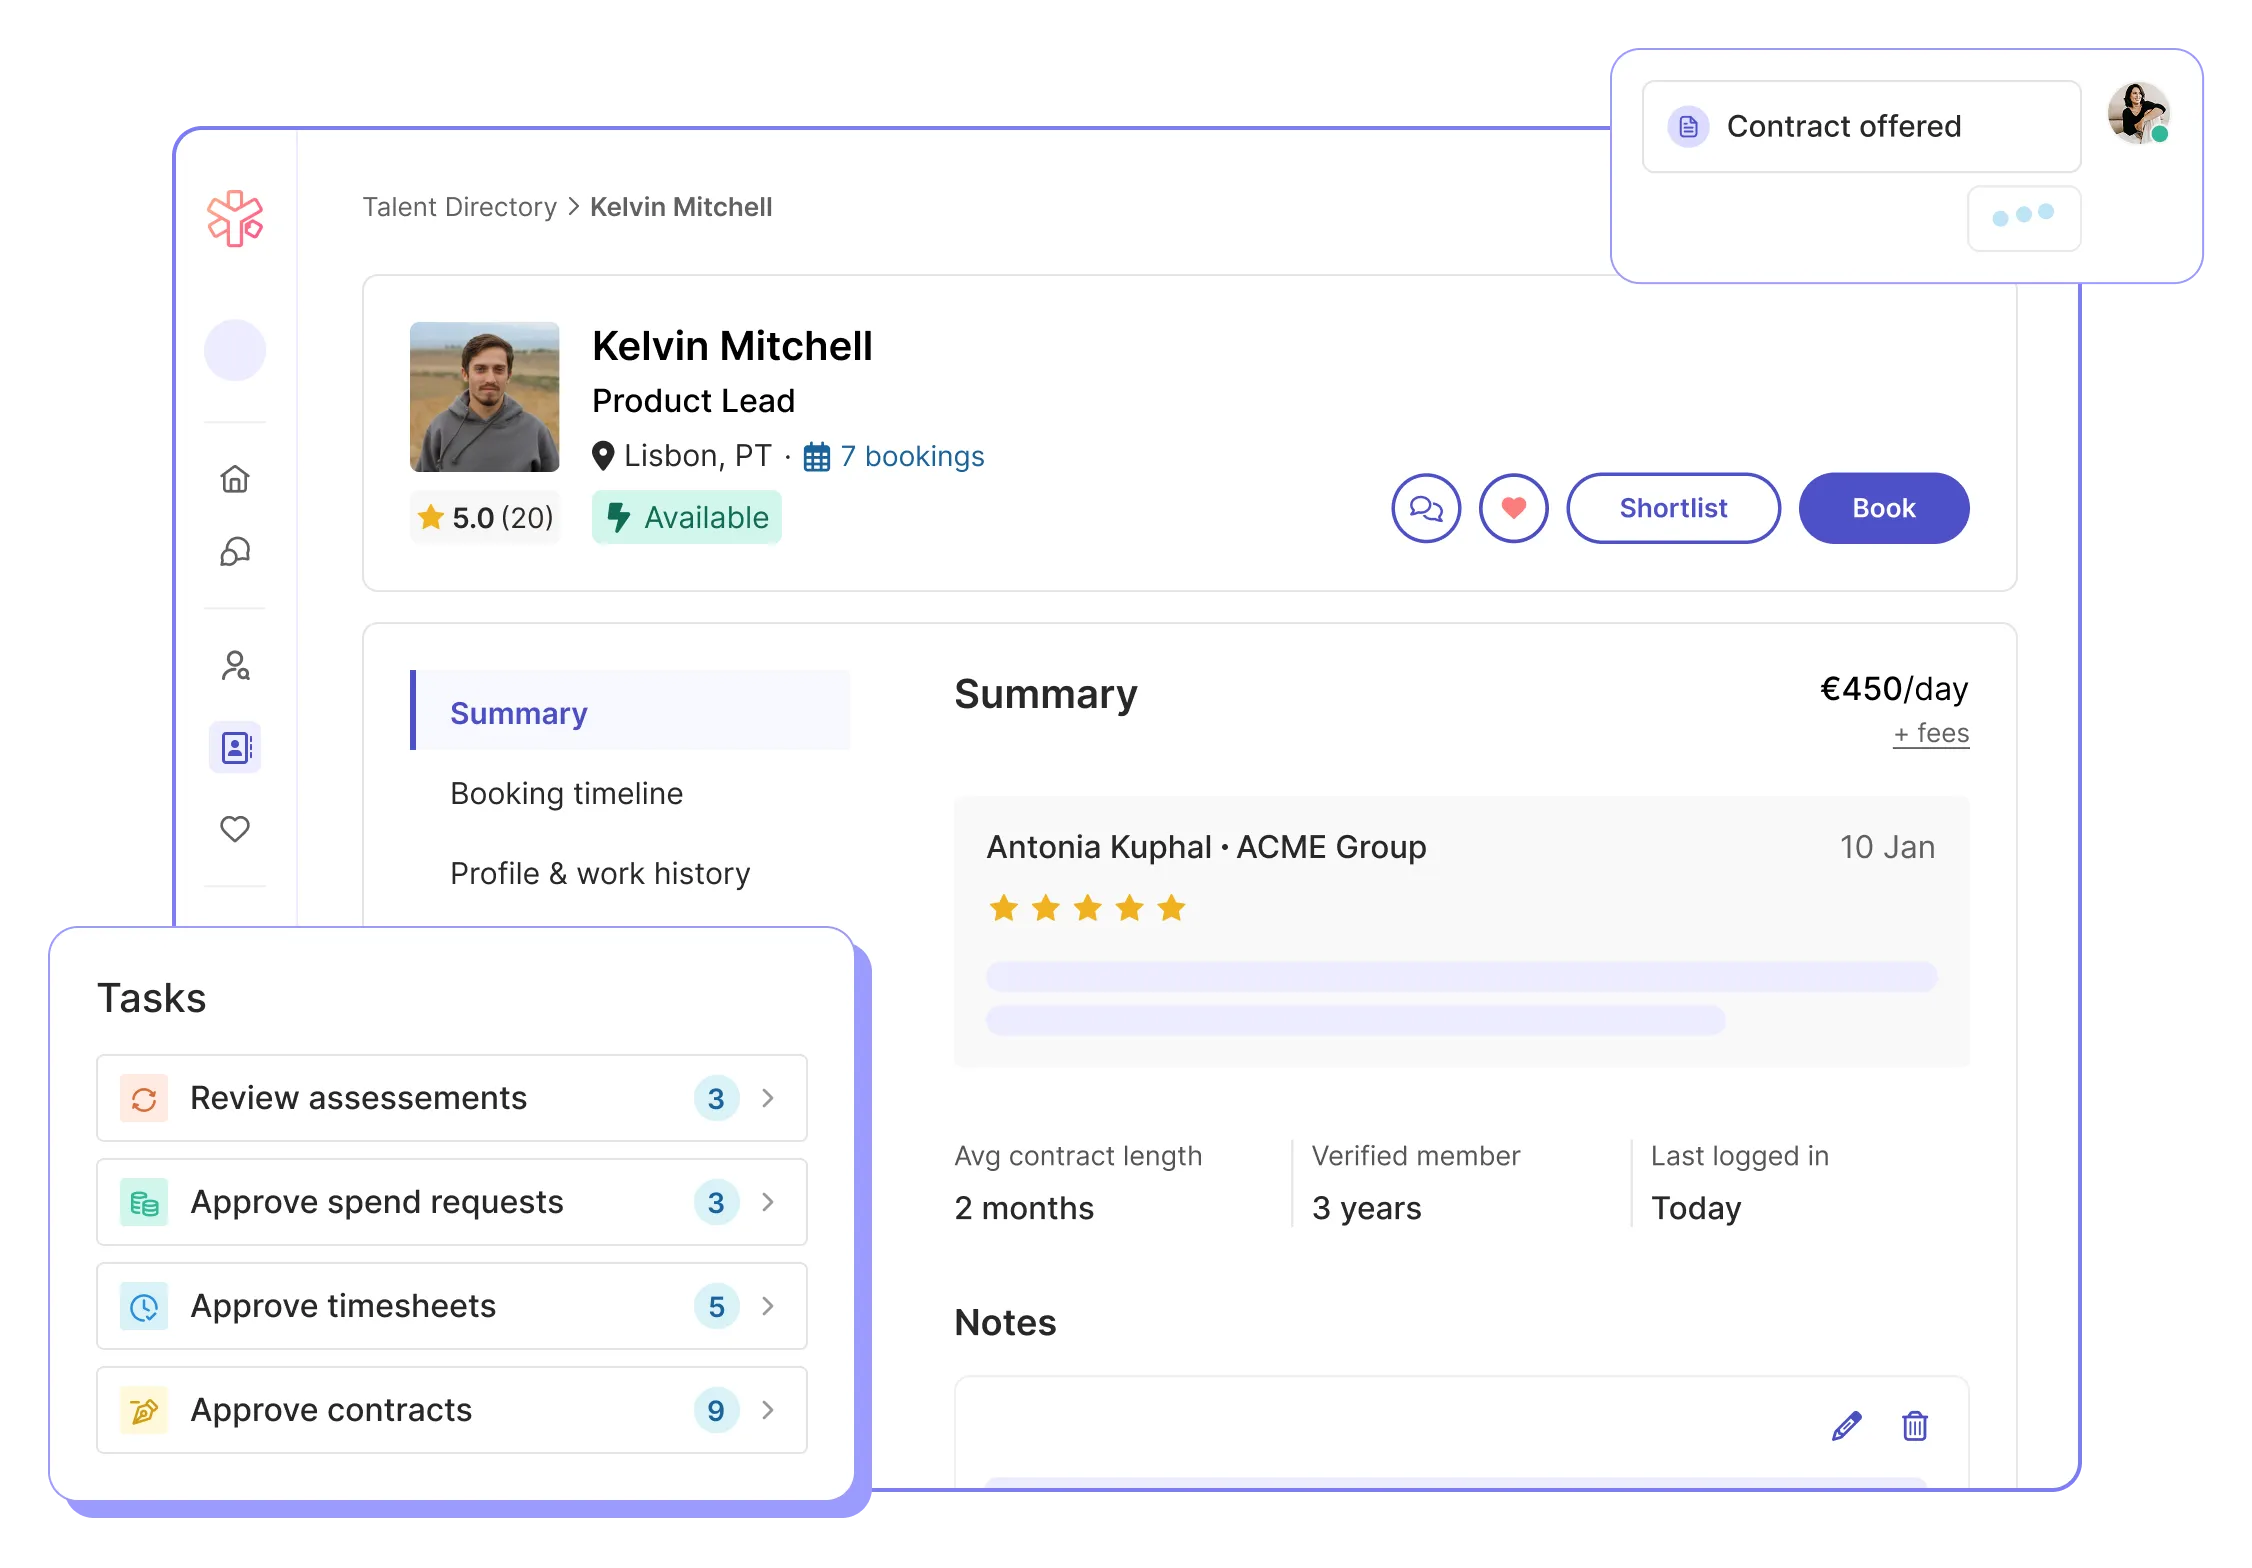The height and width of the screenshot is (1568, 2252).
Task: Click the five-star rating in Antonia's review
Action: pos(1087,908)
